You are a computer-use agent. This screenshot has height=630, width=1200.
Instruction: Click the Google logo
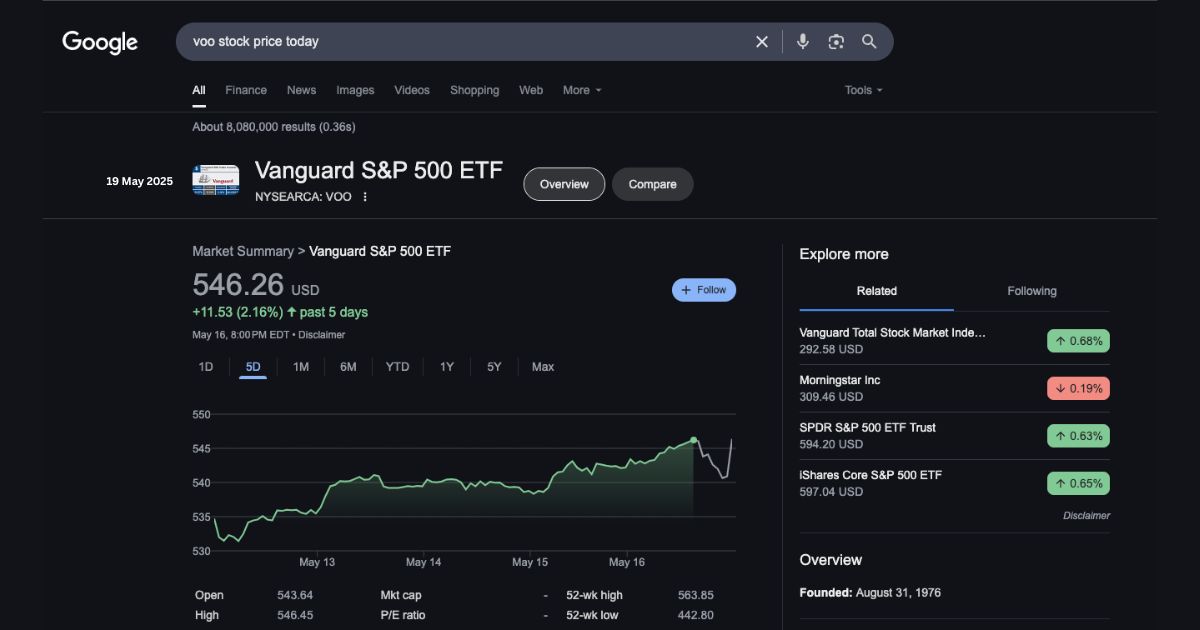point(100,42)
